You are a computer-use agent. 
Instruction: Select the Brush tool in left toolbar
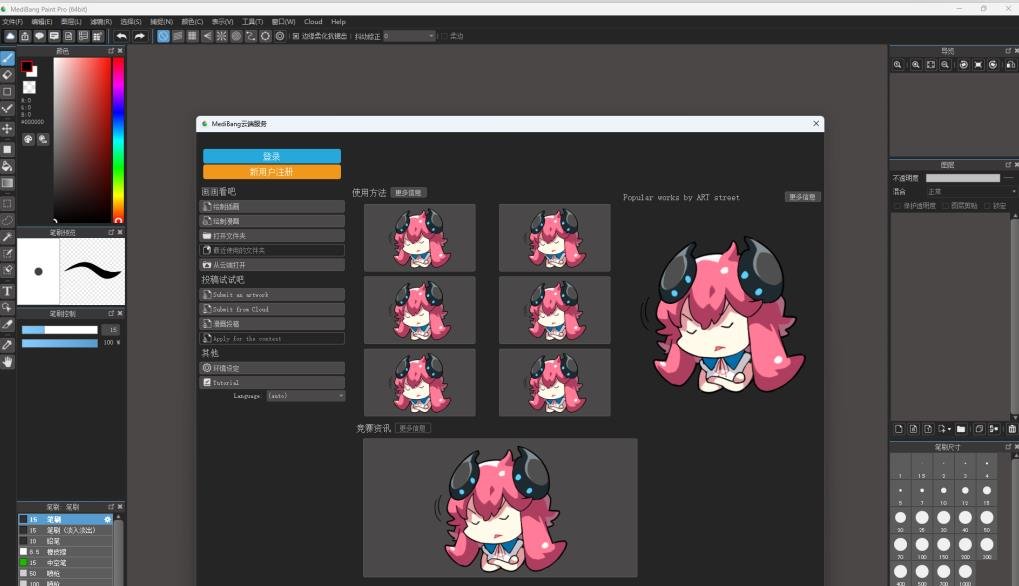(x=7, y=58)
